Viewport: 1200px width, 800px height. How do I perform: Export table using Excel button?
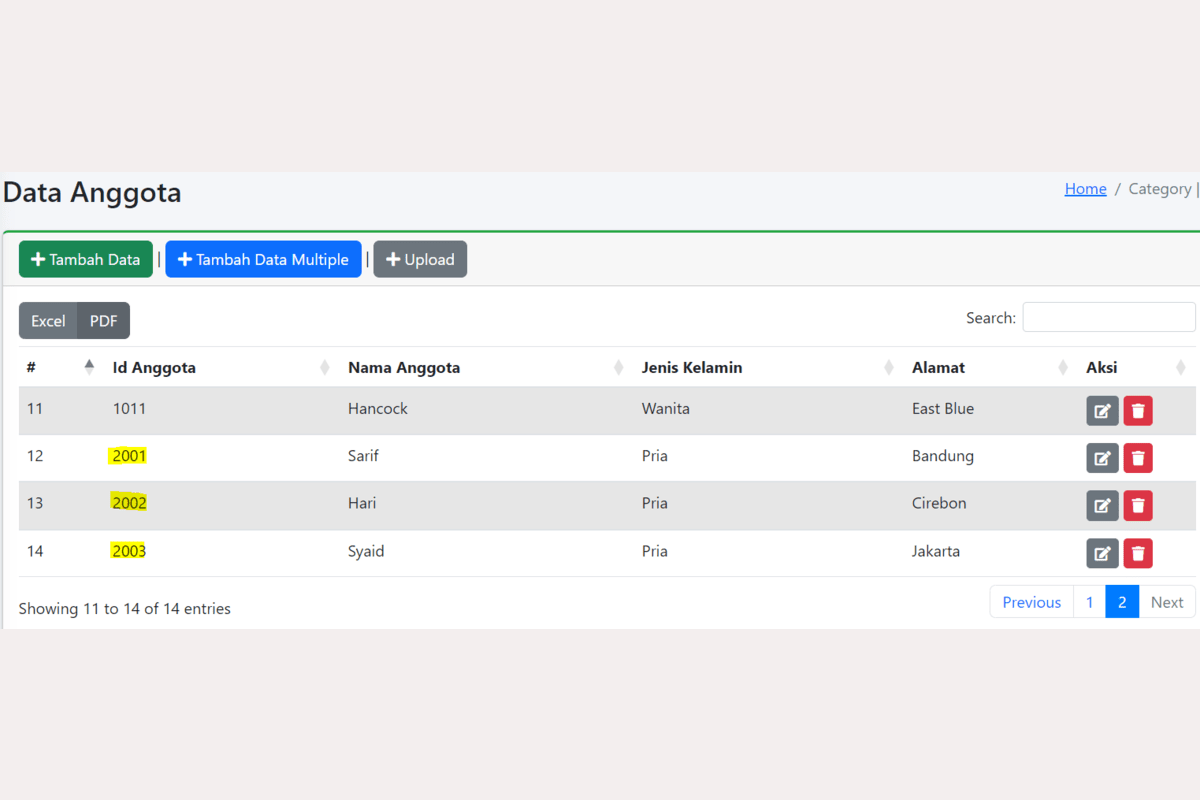point(48,321)
